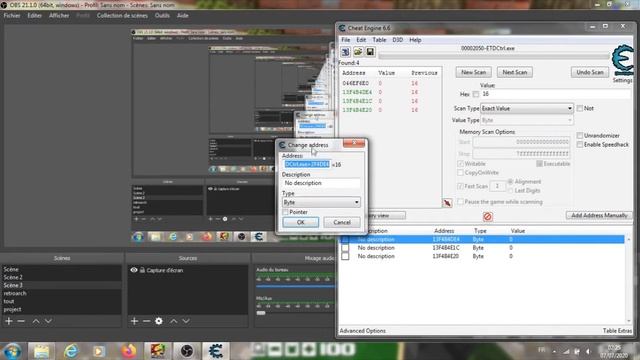Toggle visibility eye of Capture d'écran

pyautogui.click(x=133, y=270)
